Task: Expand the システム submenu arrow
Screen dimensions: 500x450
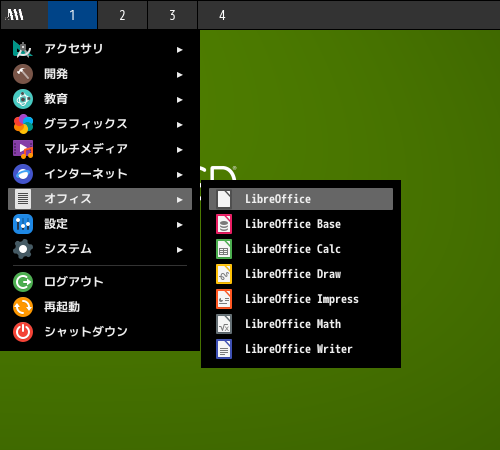Action: [x=180, y=250]
